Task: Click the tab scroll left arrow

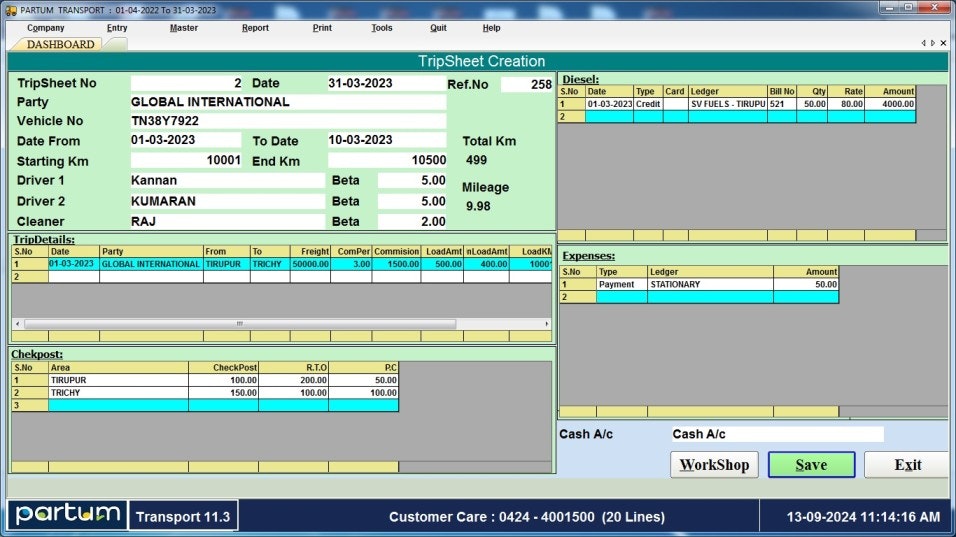Action: [924, 43]
